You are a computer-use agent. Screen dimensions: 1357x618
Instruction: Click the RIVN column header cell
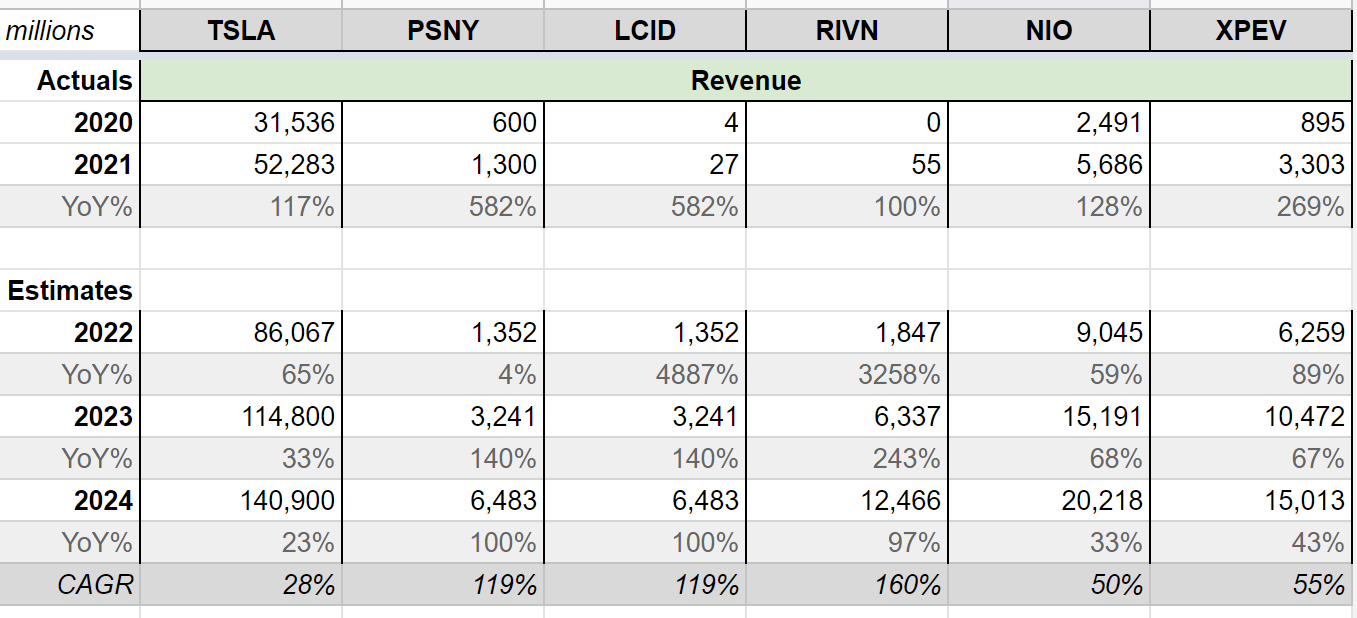[x=847, y=31]
